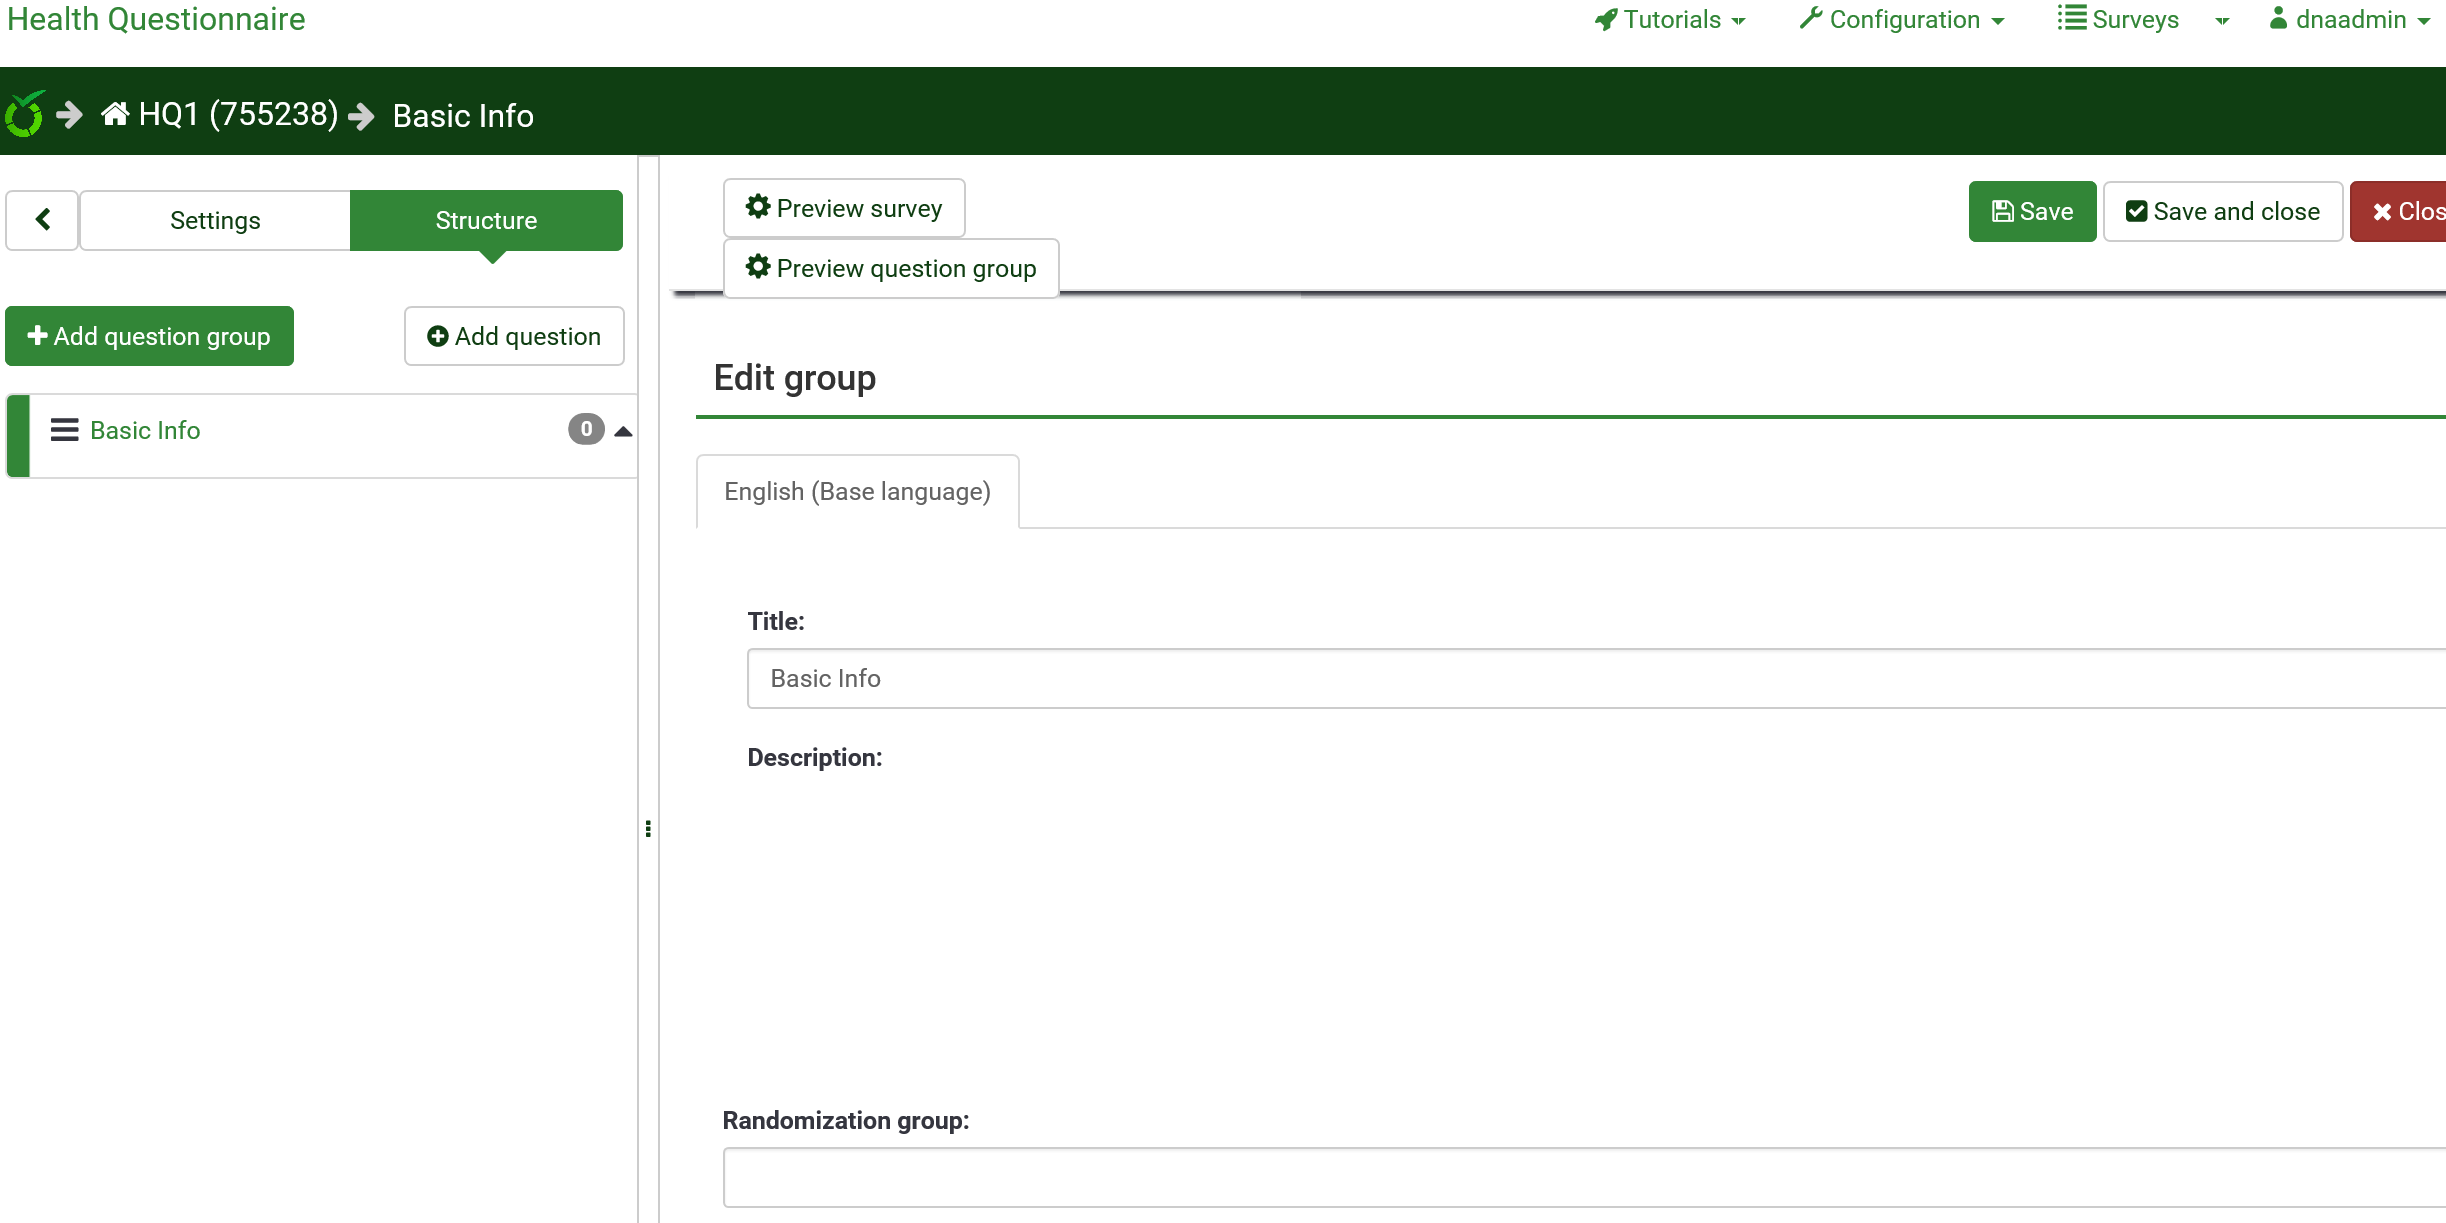
Task: Select the English (Base language) tab
Action: (x=857, y=491)
